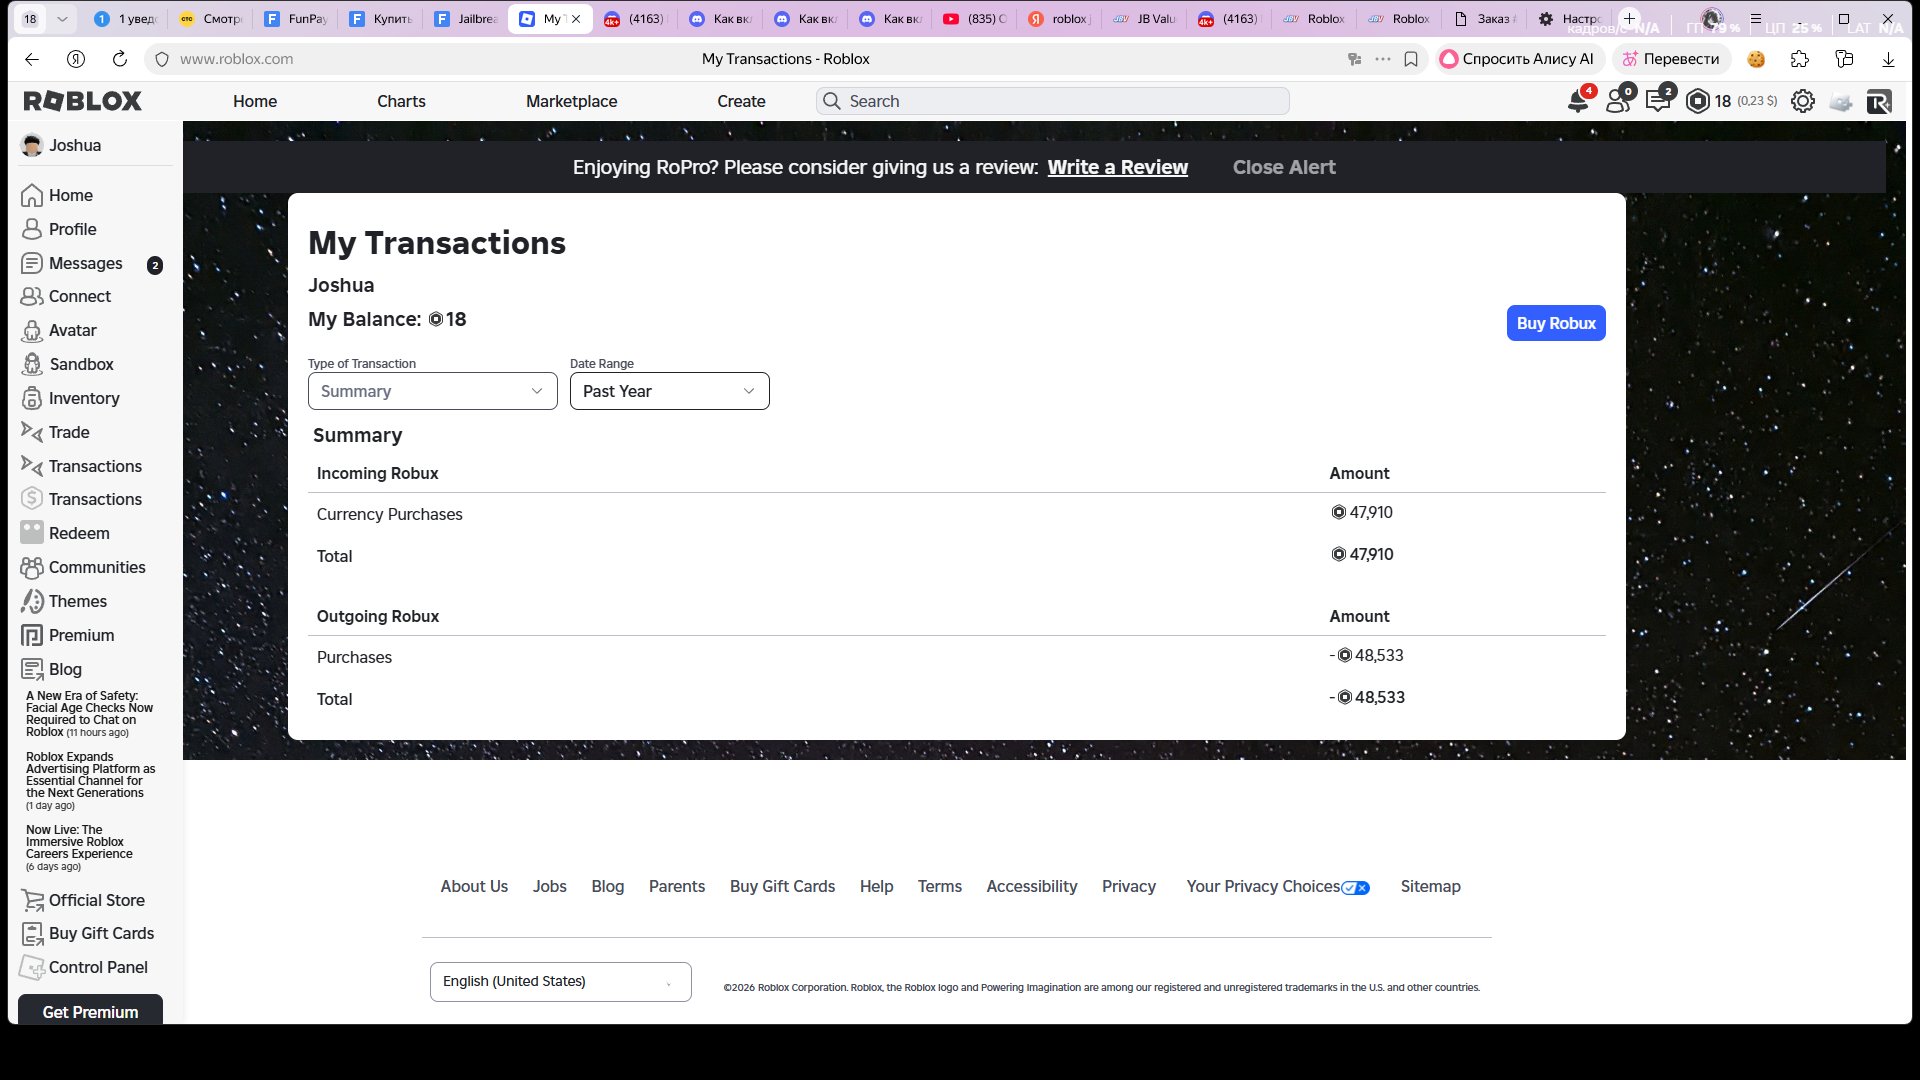This screenshot has width=1920, height=1080.
Task: Switch to the FunPay browser tab
Action: point(296,19)
